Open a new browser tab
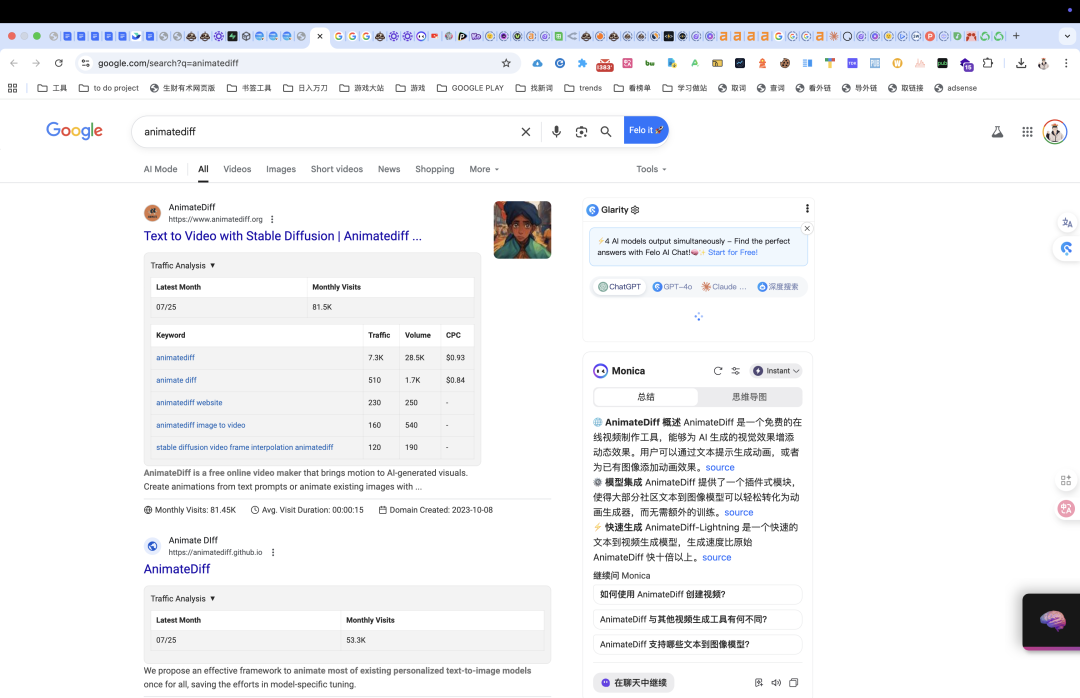This screenshot has height=698, width=1080. tap(1016, 36)
